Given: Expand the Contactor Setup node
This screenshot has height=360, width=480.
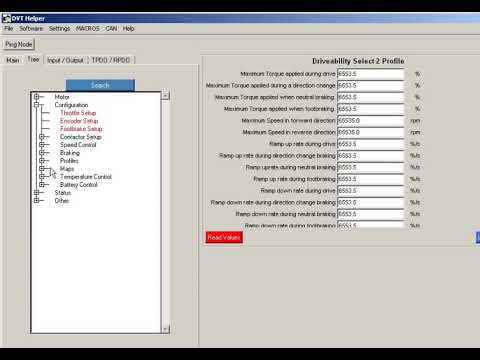Looking at the screenshot, I should [42, 137].
